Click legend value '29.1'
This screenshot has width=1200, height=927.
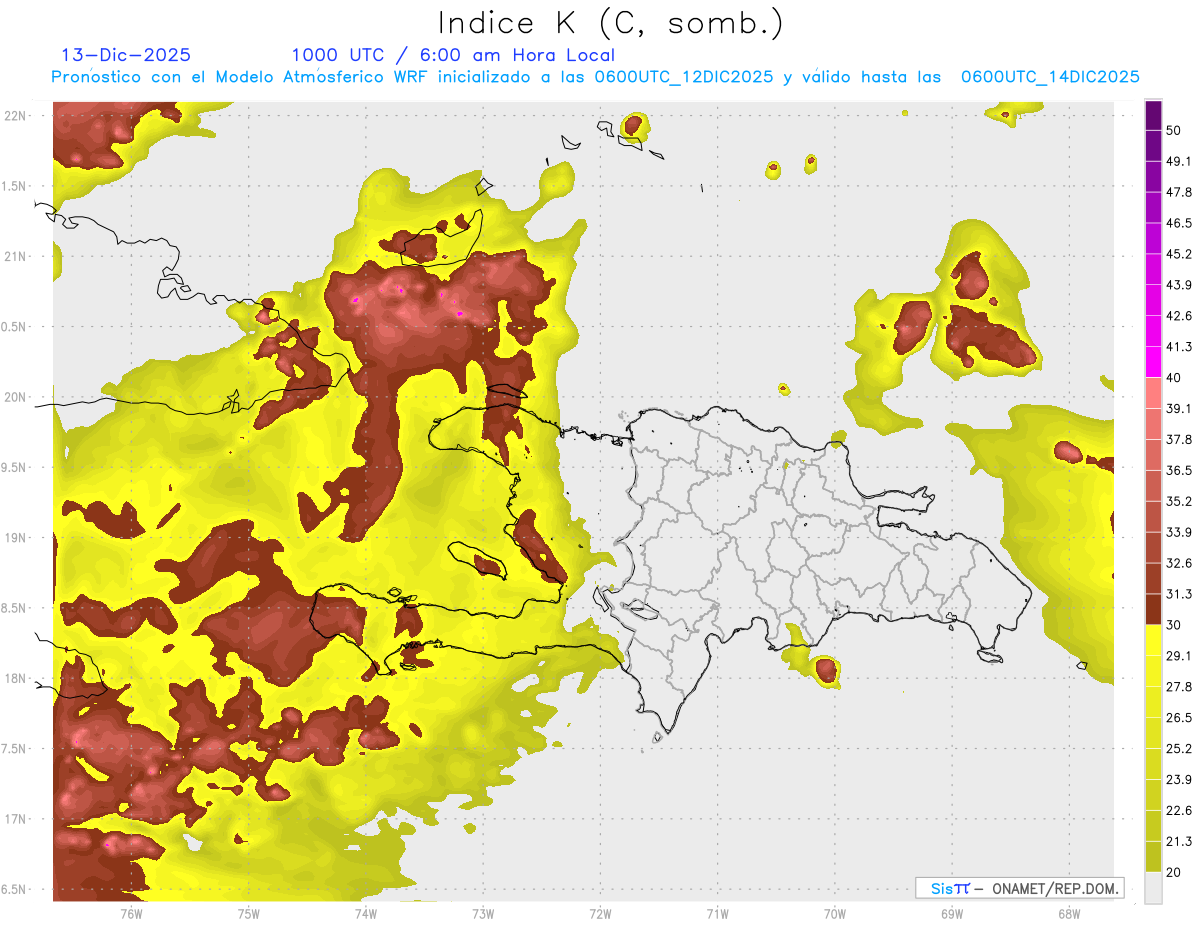pyautogui.click(x=1178, y=656)
